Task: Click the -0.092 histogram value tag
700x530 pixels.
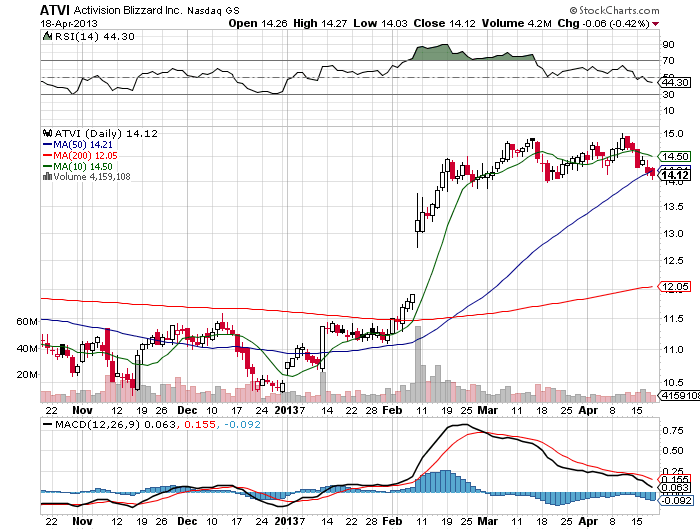Action: [x=676, y=500]
